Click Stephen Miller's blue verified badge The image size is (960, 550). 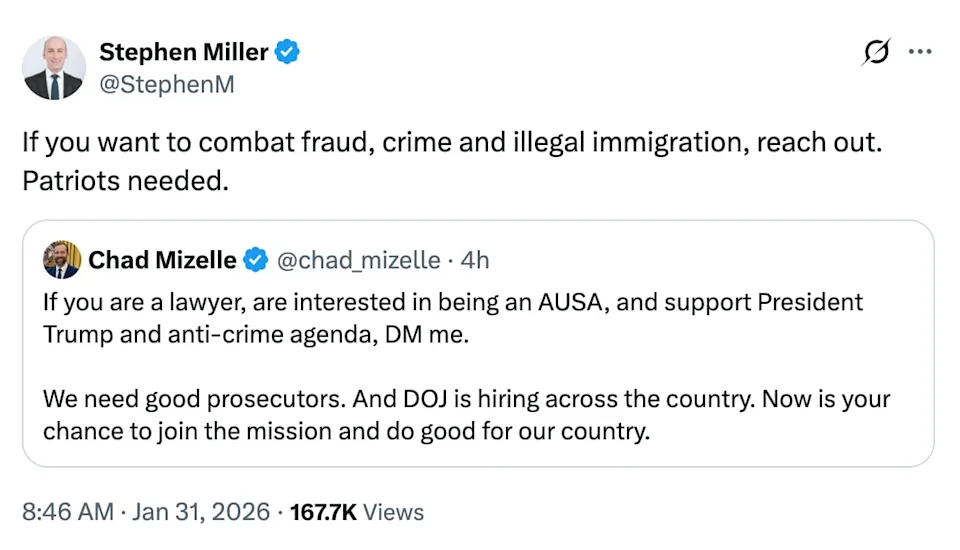pyautogui.click(x=288, y=52)
